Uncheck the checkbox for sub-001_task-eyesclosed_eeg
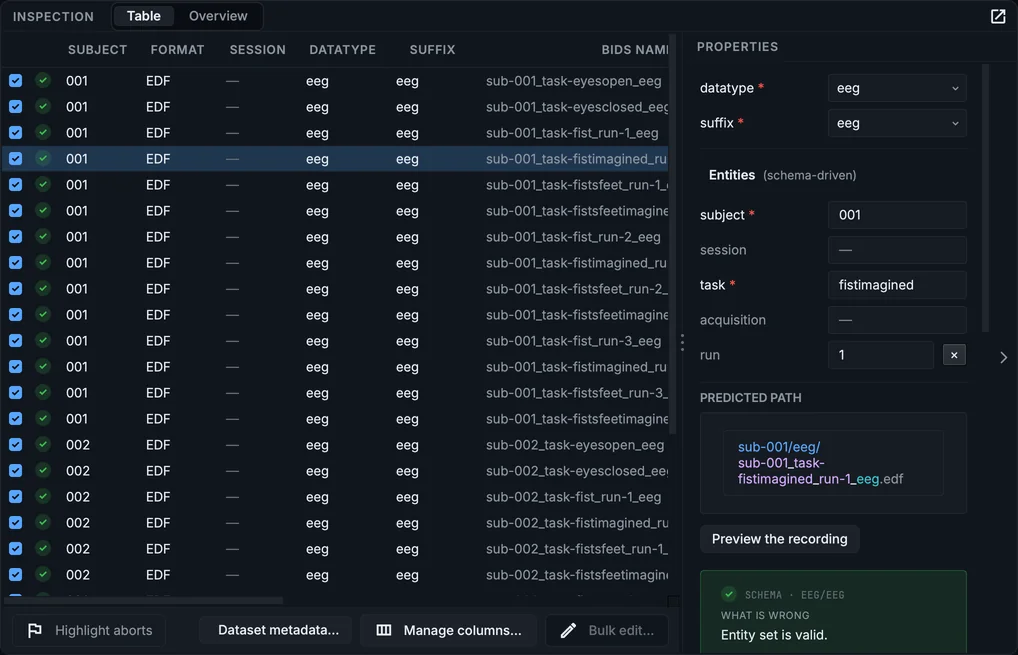Screen dimensions: 1018x655 [x=16, y=106]
